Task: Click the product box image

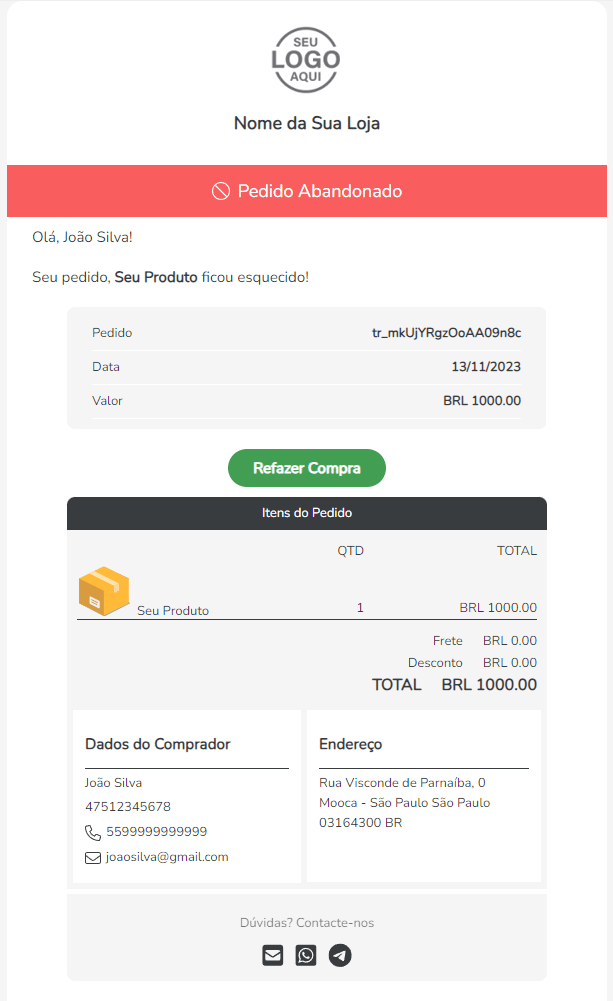Action: point(103,592)
